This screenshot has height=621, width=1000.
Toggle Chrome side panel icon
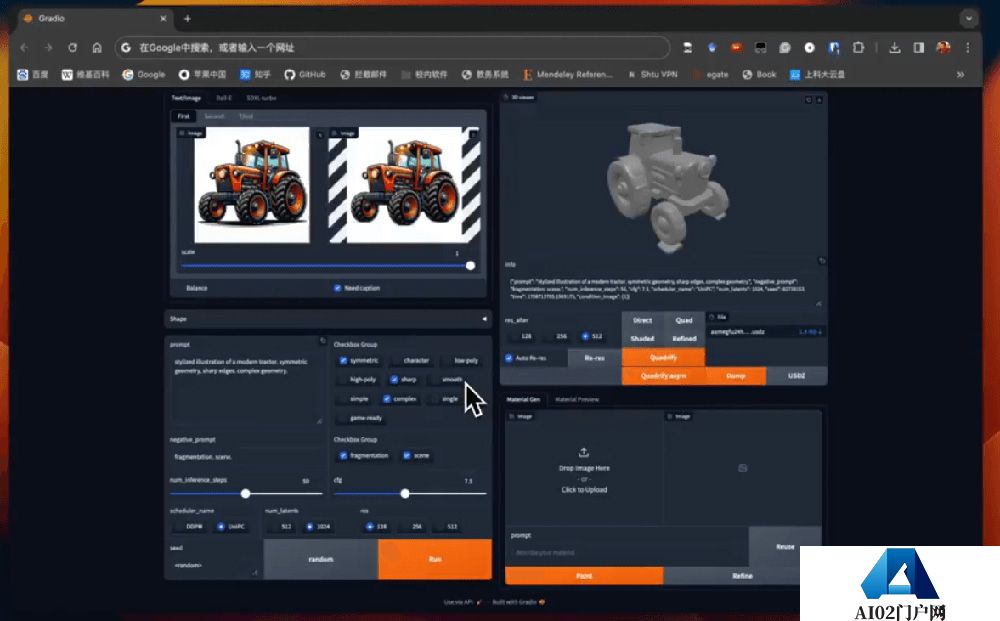919,48
